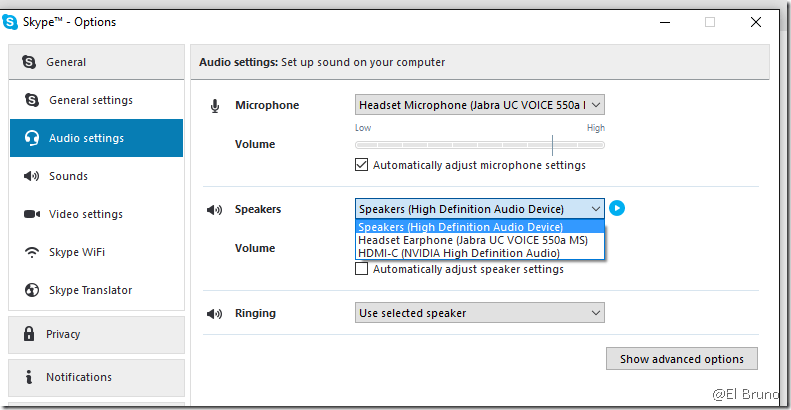Click the WiFi icon for Skype WiFi
Viewport: 791px width, 410px height.
pyautogui.click(x=31, y=252)
